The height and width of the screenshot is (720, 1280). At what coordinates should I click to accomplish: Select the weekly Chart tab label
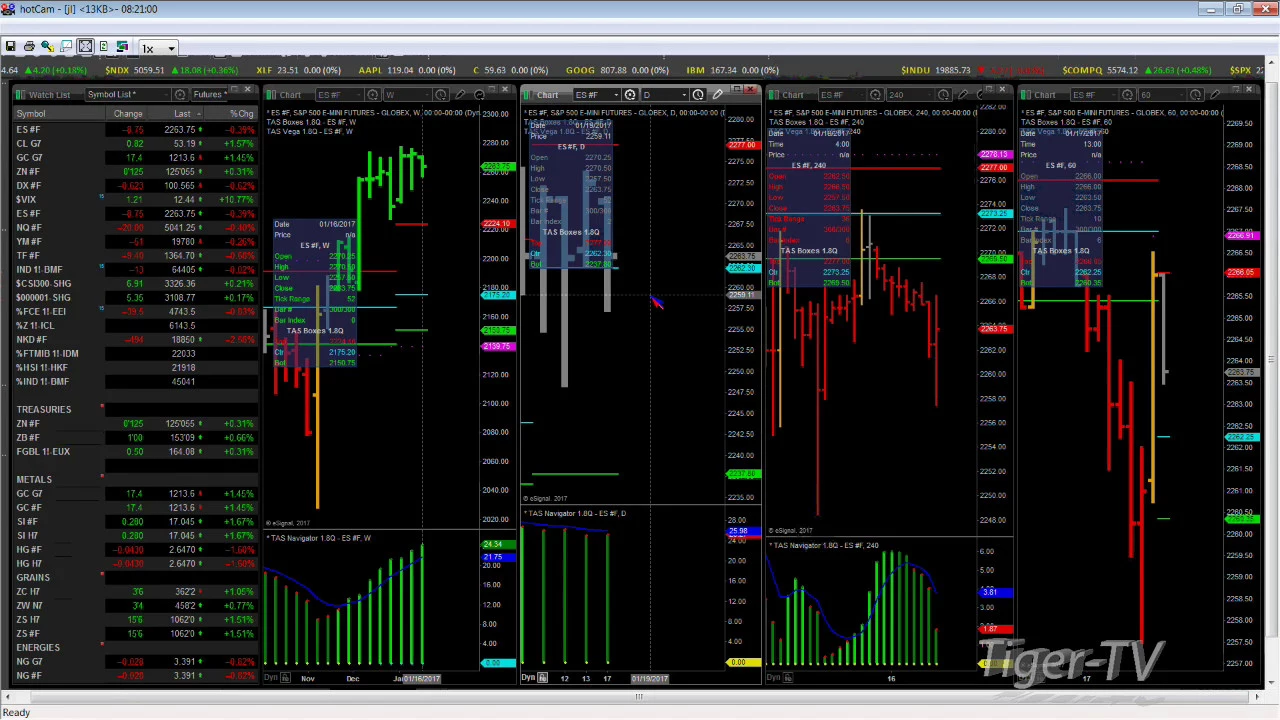[289, 95]
